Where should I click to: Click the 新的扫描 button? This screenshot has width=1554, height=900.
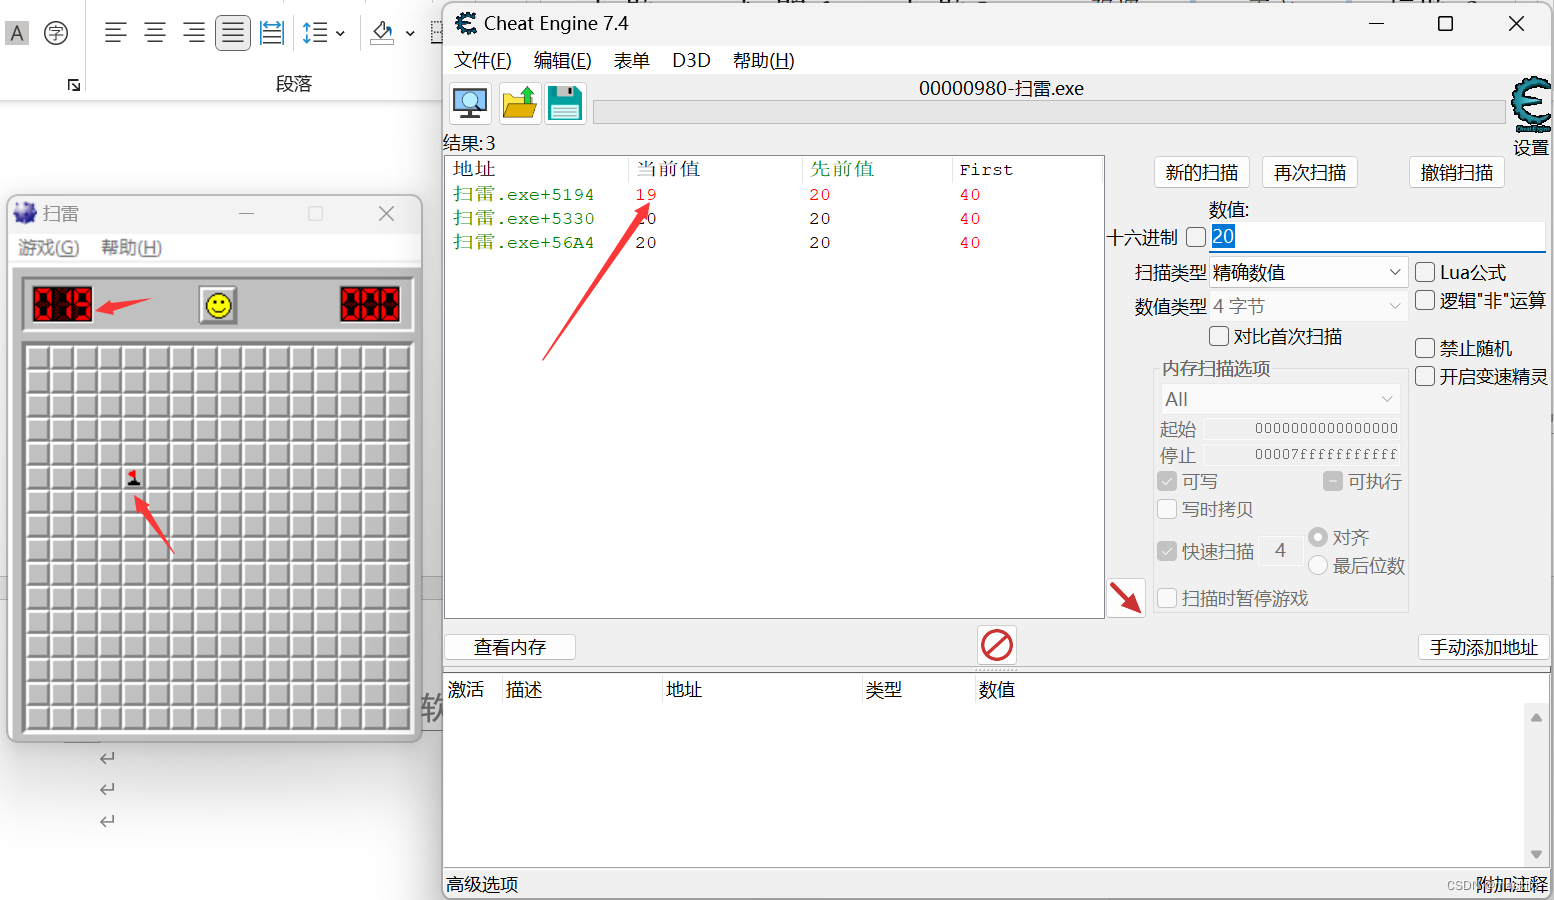pyautogui.click(x=1202, y=172)
